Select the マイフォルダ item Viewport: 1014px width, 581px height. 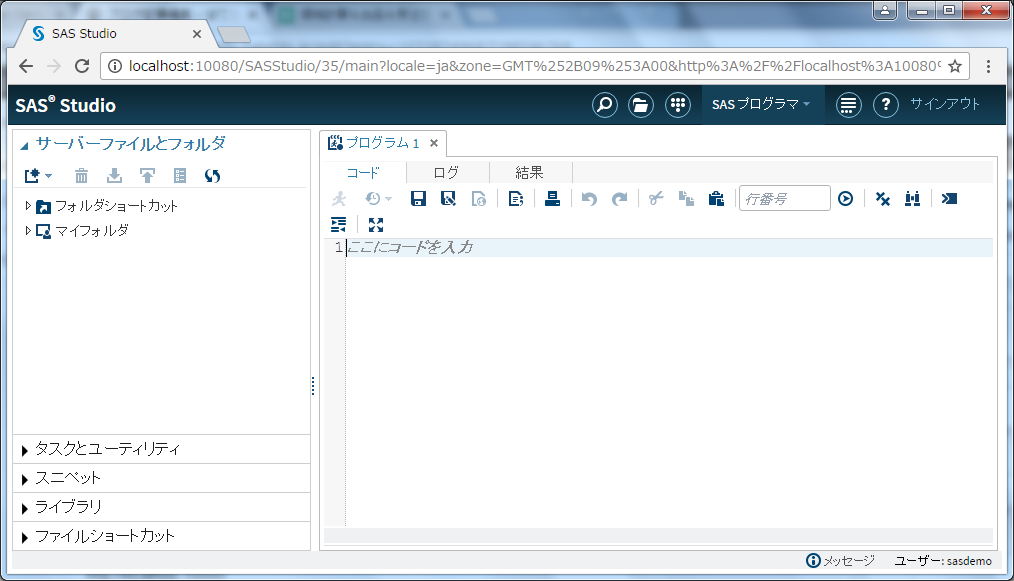pos(92,231)
